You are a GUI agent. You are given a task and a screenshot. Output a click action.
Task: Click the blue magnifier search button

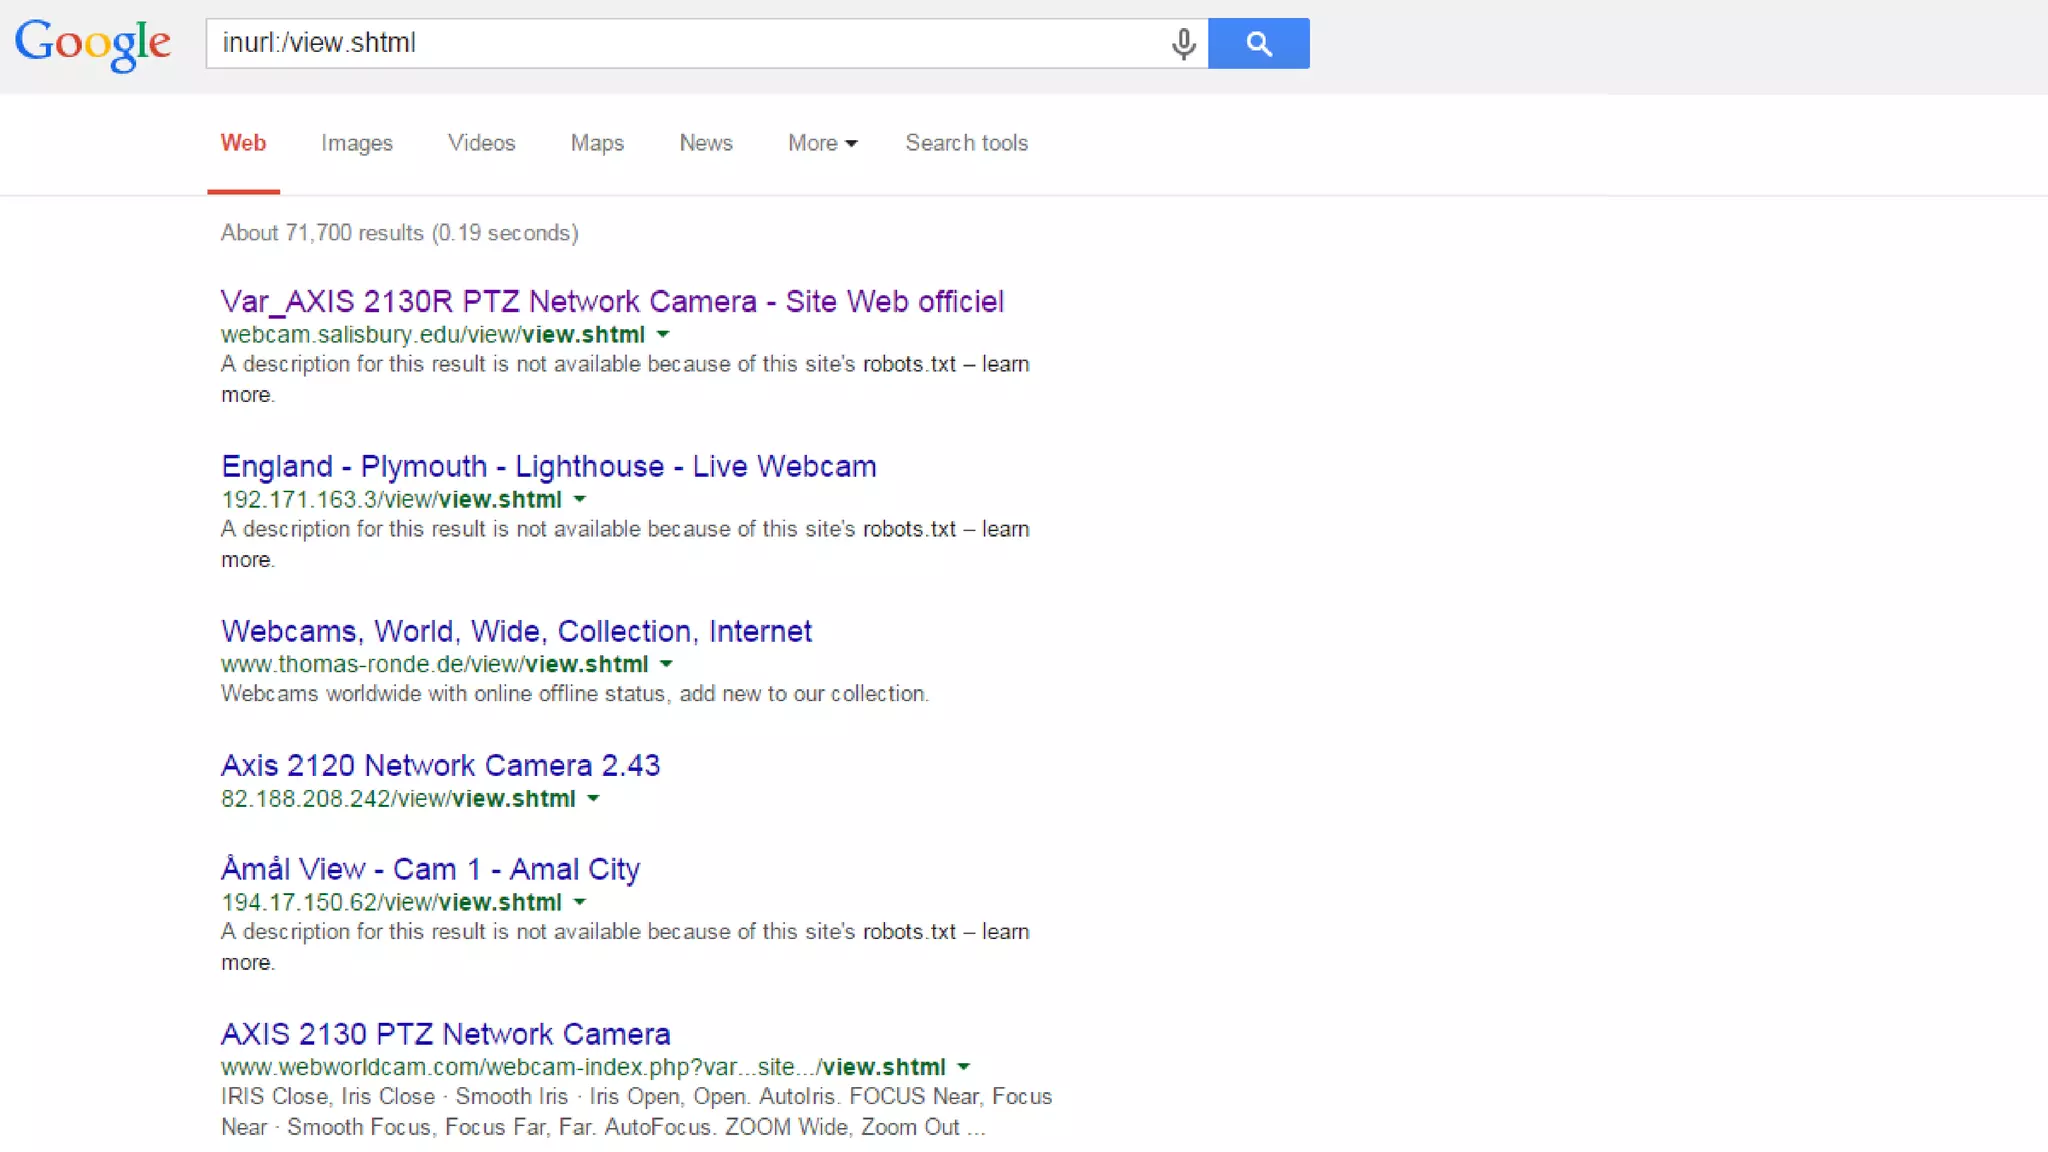(1258, 44)
